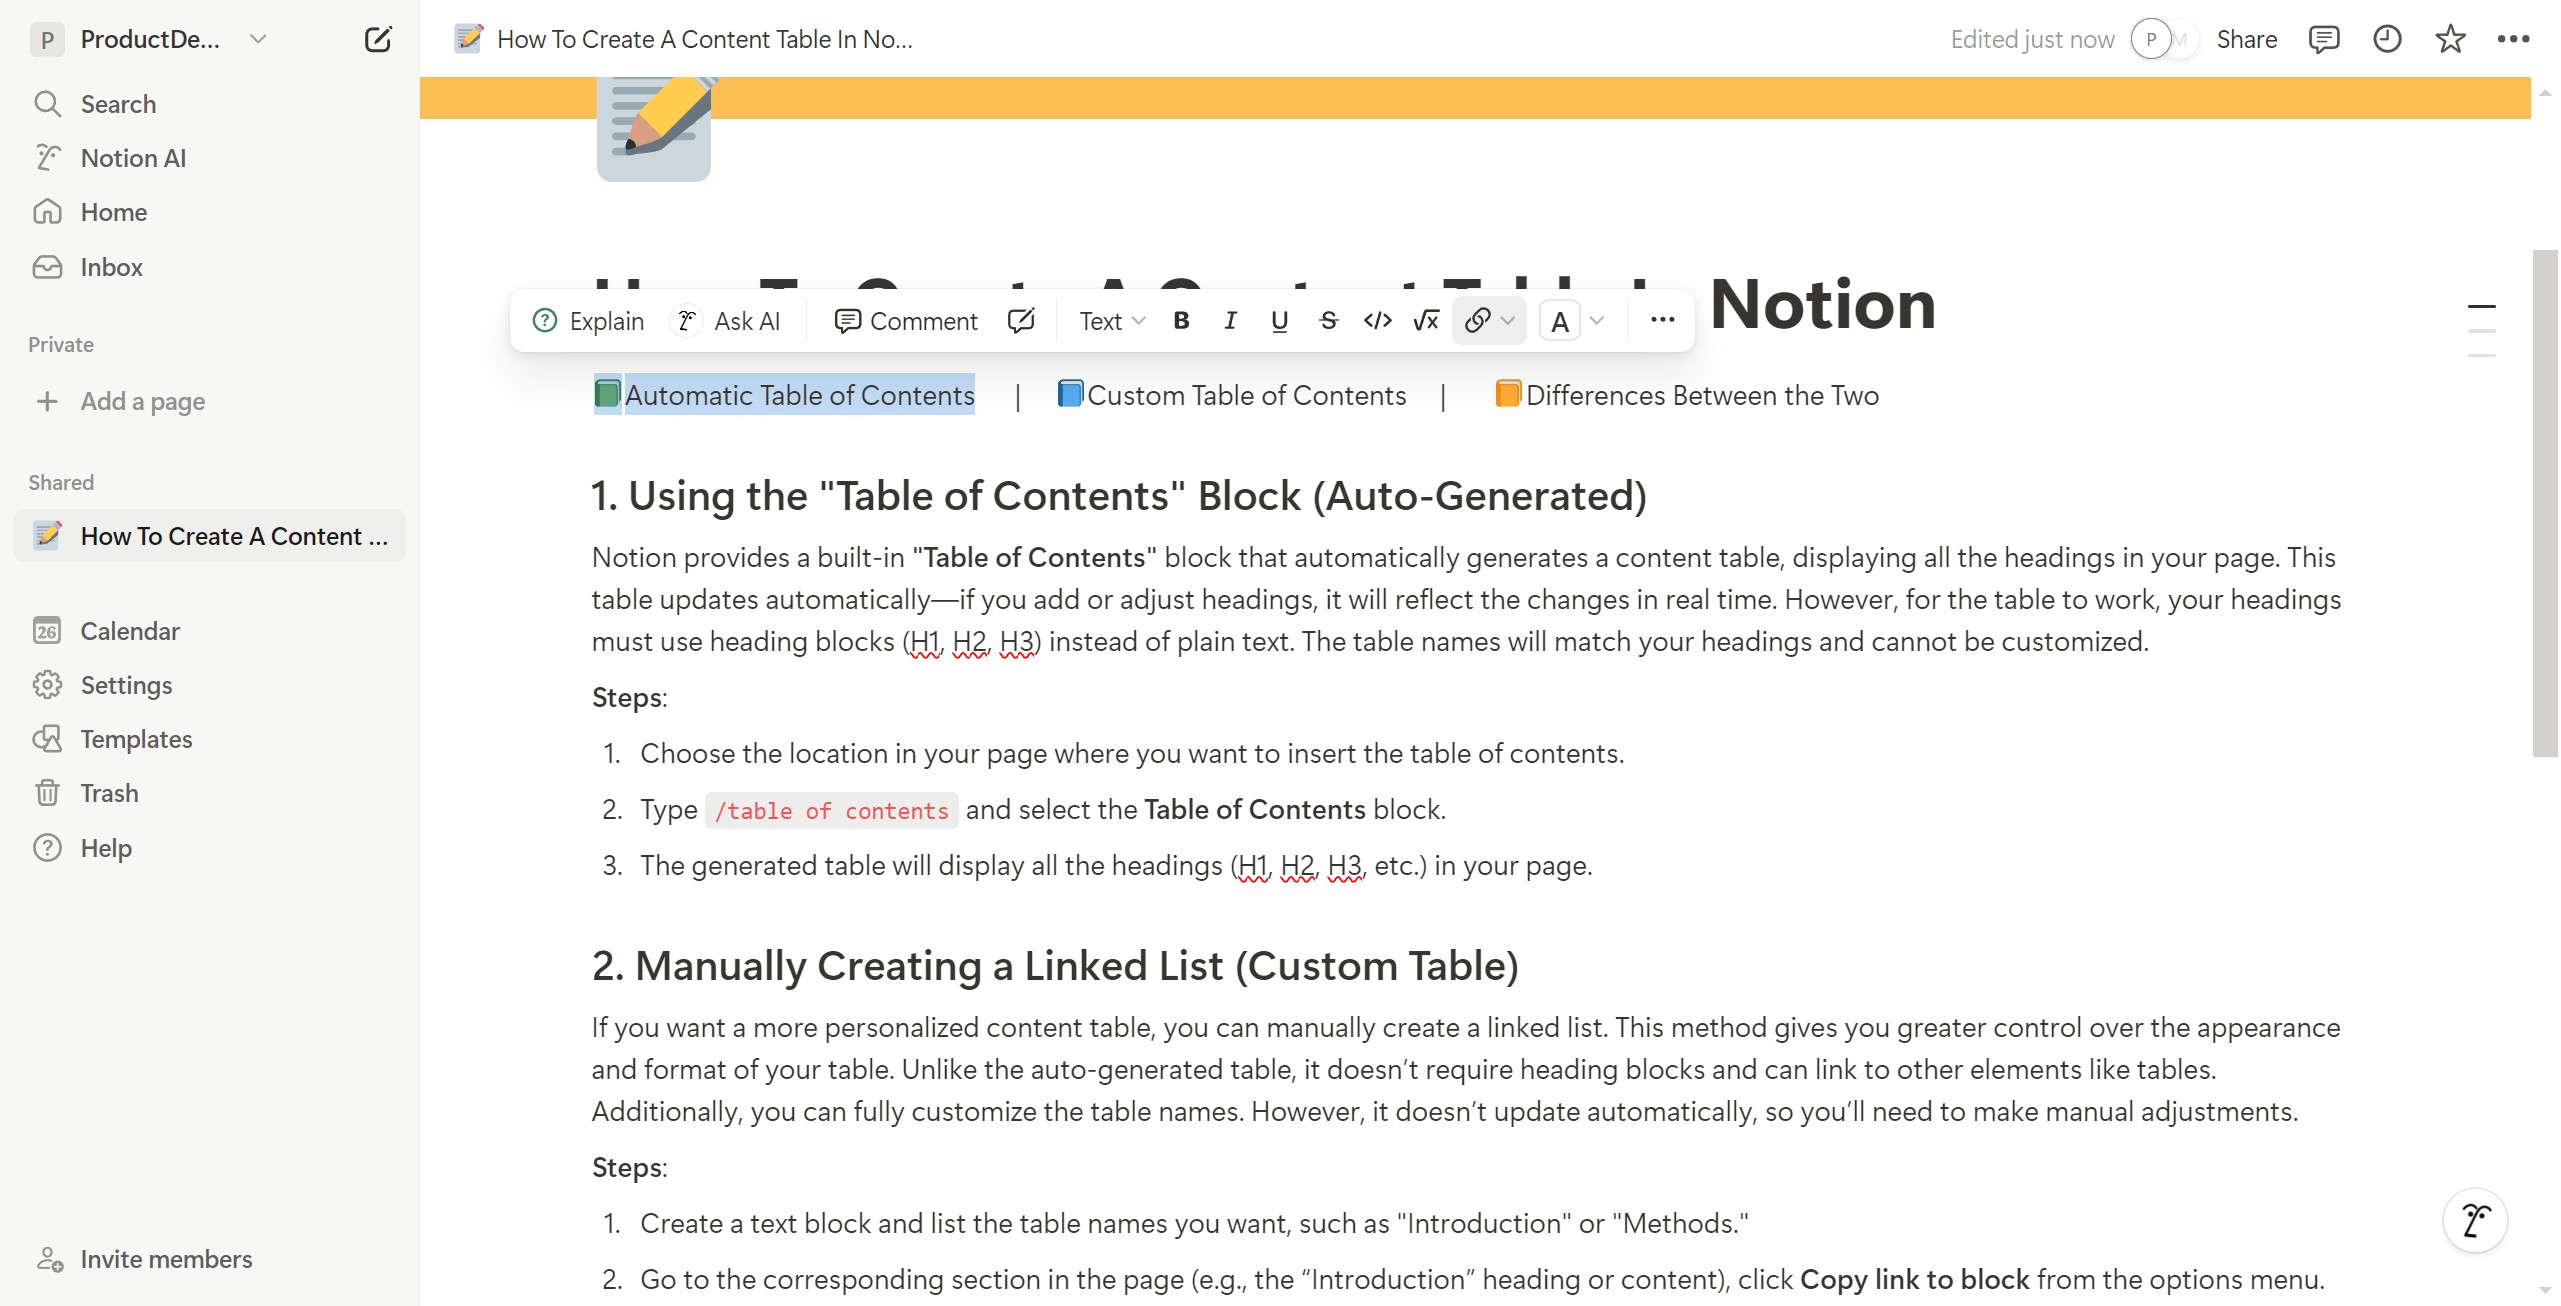Open page history clock icon
Viewport: 2561px width, 1306px height.
pos(2387,40)
